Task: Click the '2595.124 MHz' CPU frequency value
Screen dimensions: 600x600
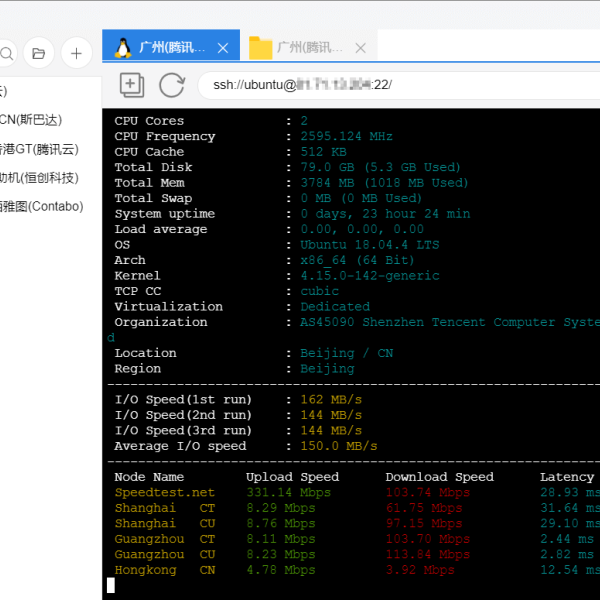Action: click(346, 136)
